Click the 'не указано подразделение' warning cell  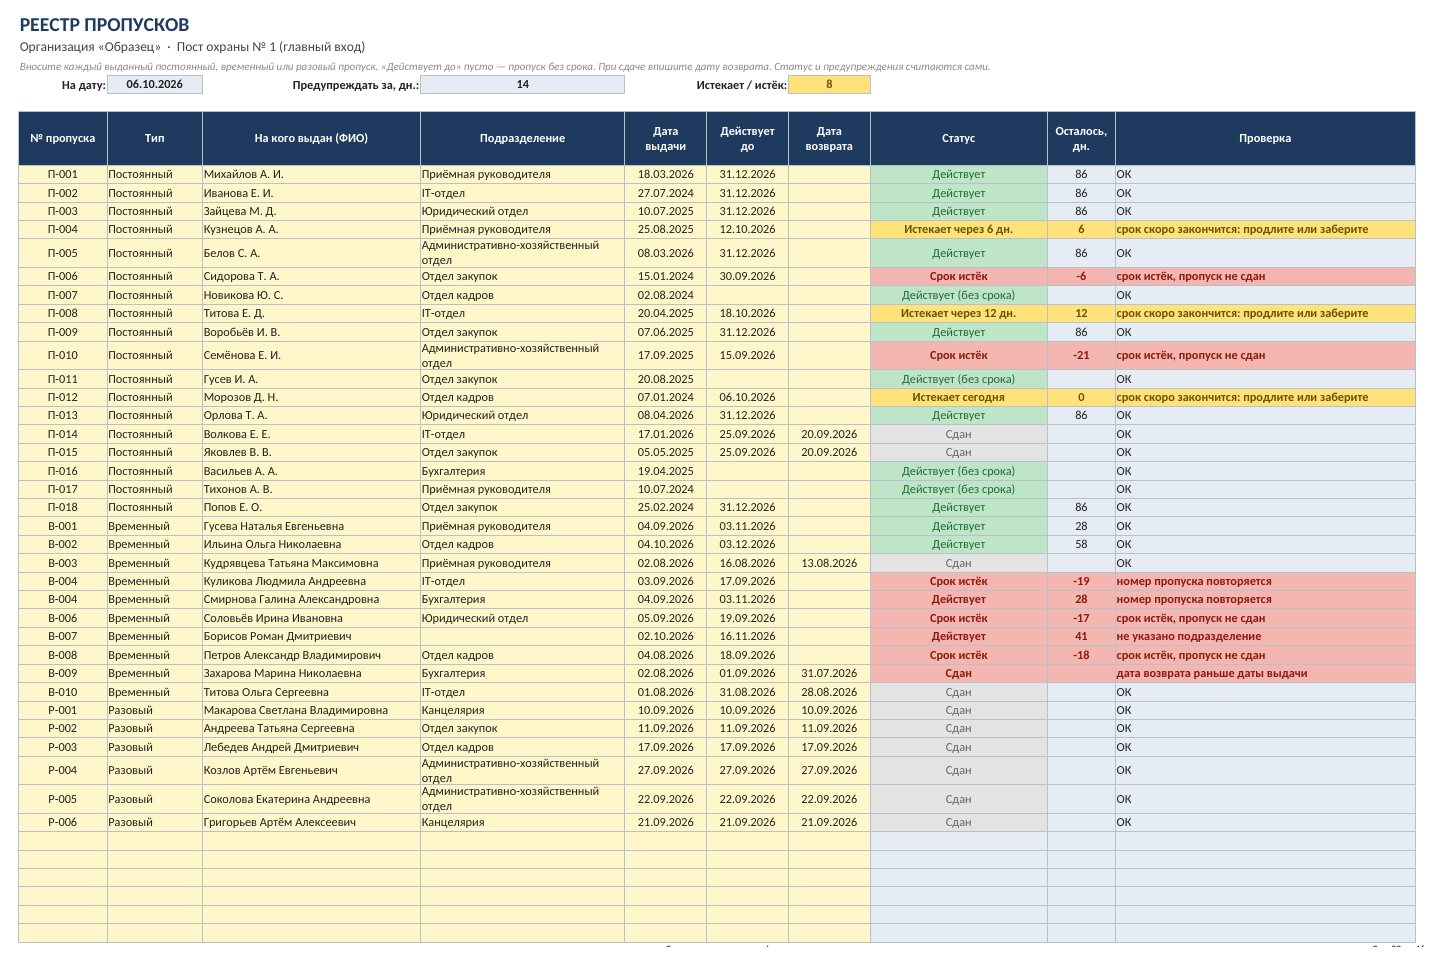pyautogui.click(x=1265, y=637)
